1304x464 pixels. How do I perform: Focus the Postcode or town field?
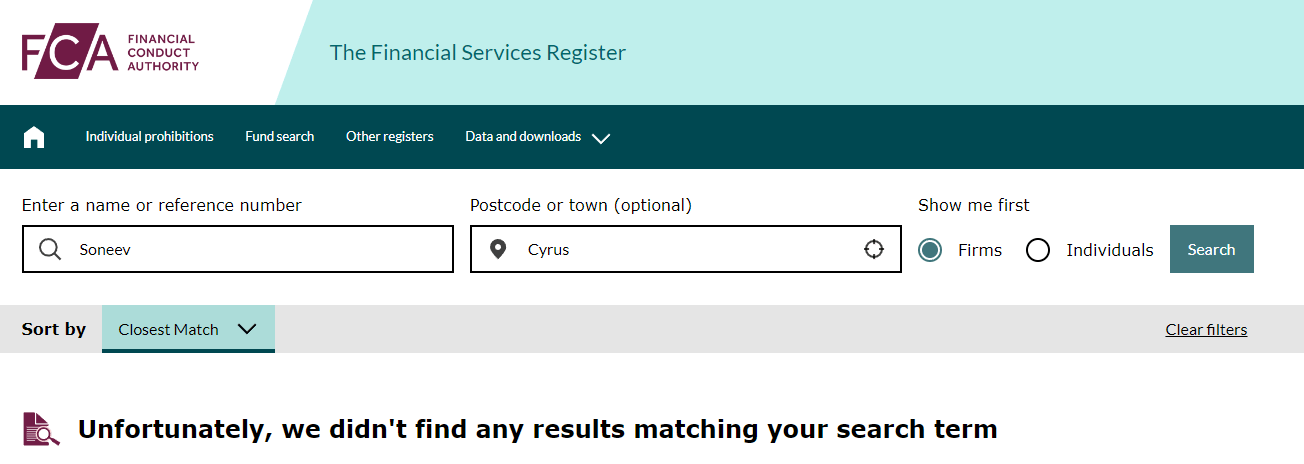686,249
